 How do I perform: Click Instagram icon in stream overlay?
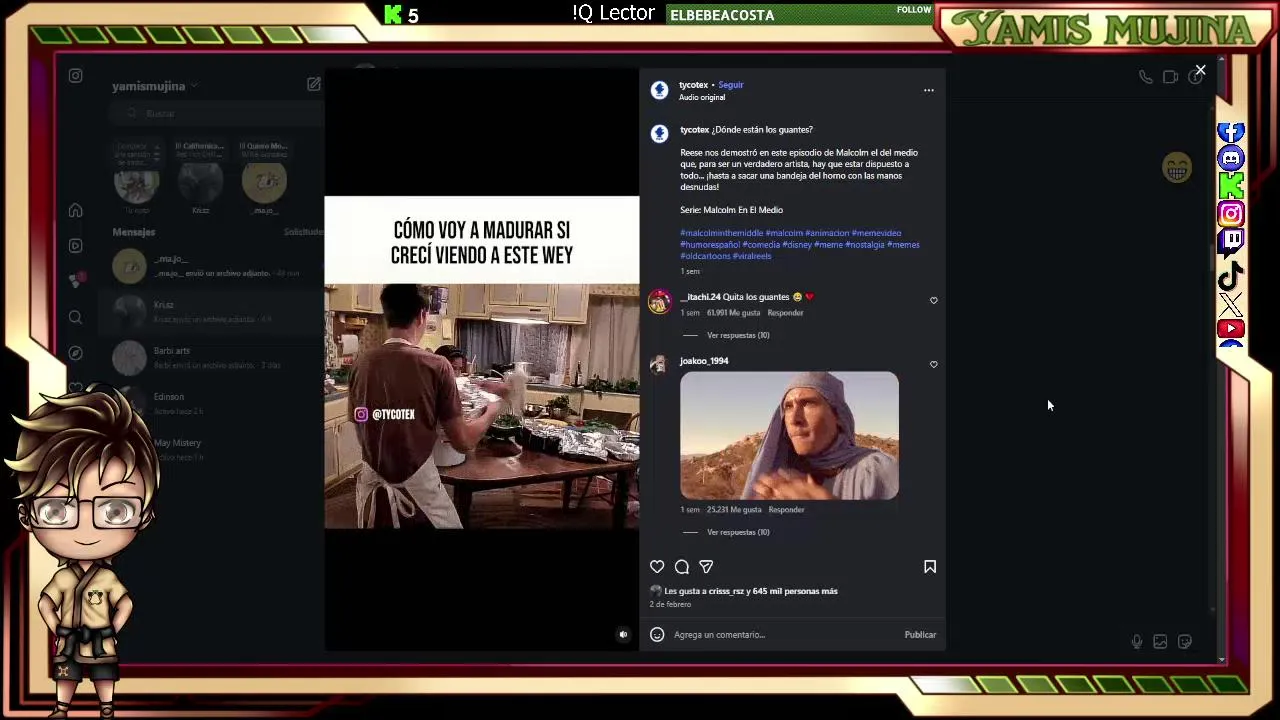pyautogui.click(x=1231, y=214)
